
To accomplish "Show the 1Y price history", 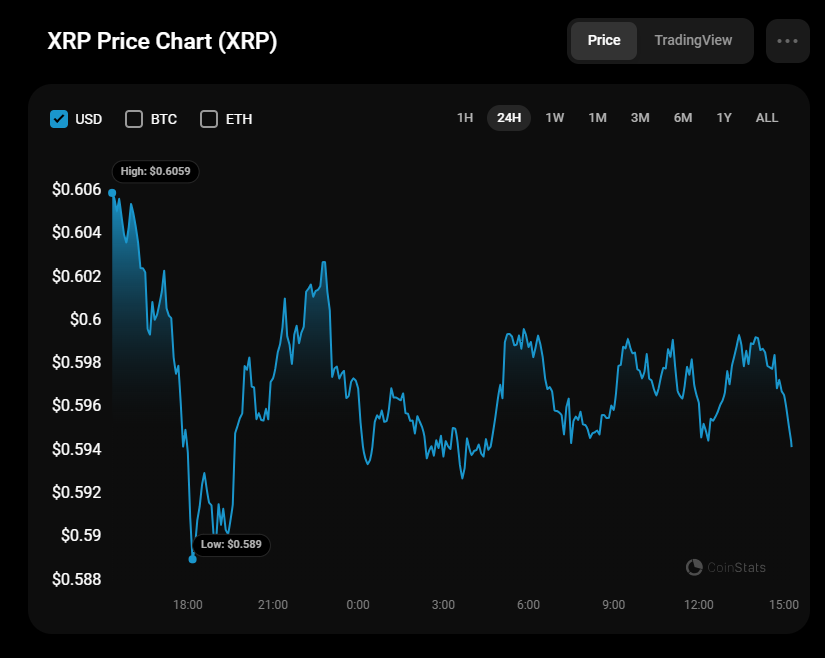I will pos(724,118).
